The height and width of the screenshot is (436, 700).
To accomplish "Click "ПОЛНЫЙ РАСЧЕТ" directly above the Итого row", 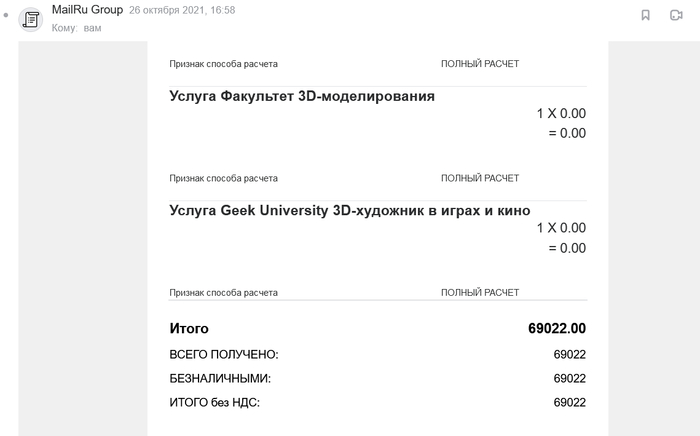I will (x=480, y=293).
